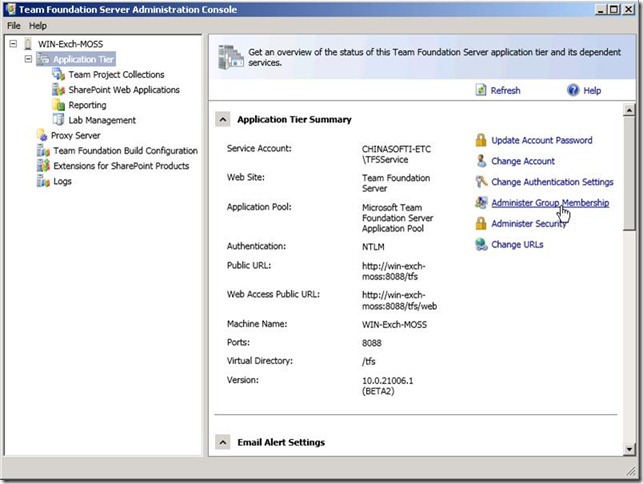Screen dimensions: 643x484
Task: Select the Proxy Server node
Action: (x=75, y=135)
